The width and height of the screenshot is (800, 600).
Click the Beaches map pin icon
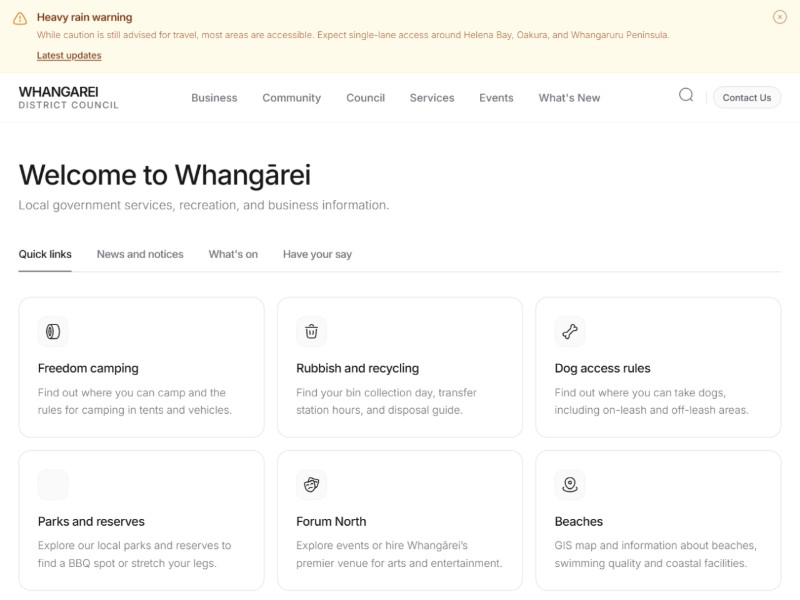570,485
